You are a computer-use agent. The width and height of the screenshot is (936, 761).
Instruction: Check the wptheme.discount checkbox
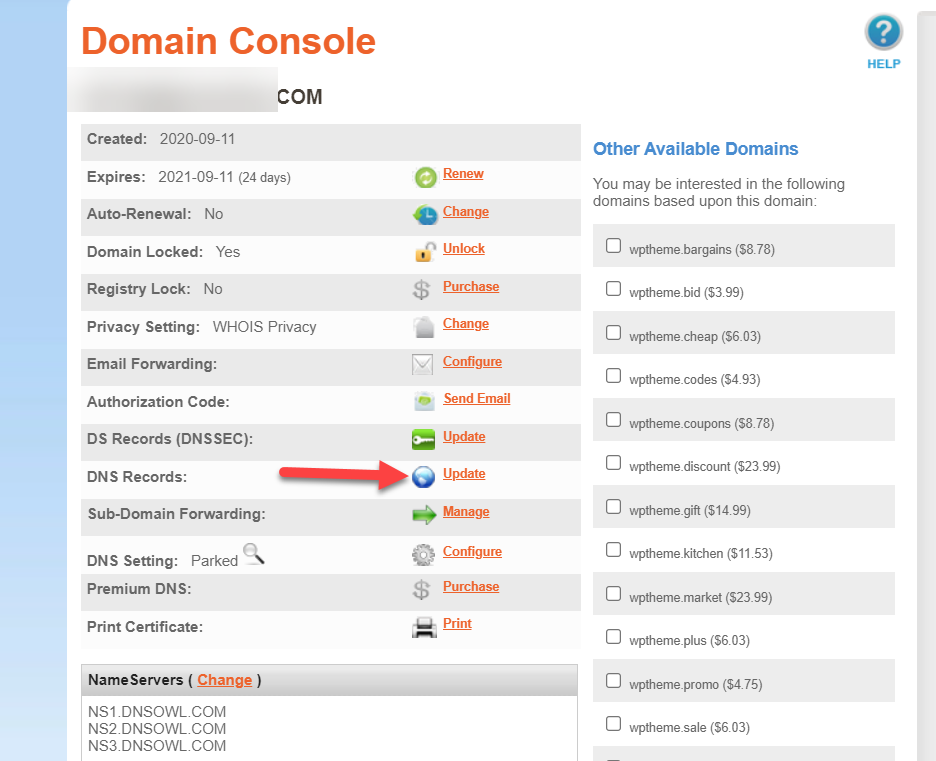[x=613, y=463]
